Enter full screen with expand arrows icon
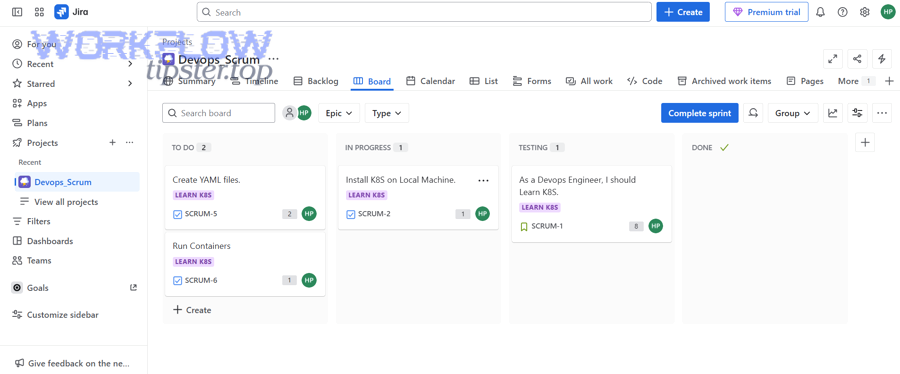 [832, 59]
